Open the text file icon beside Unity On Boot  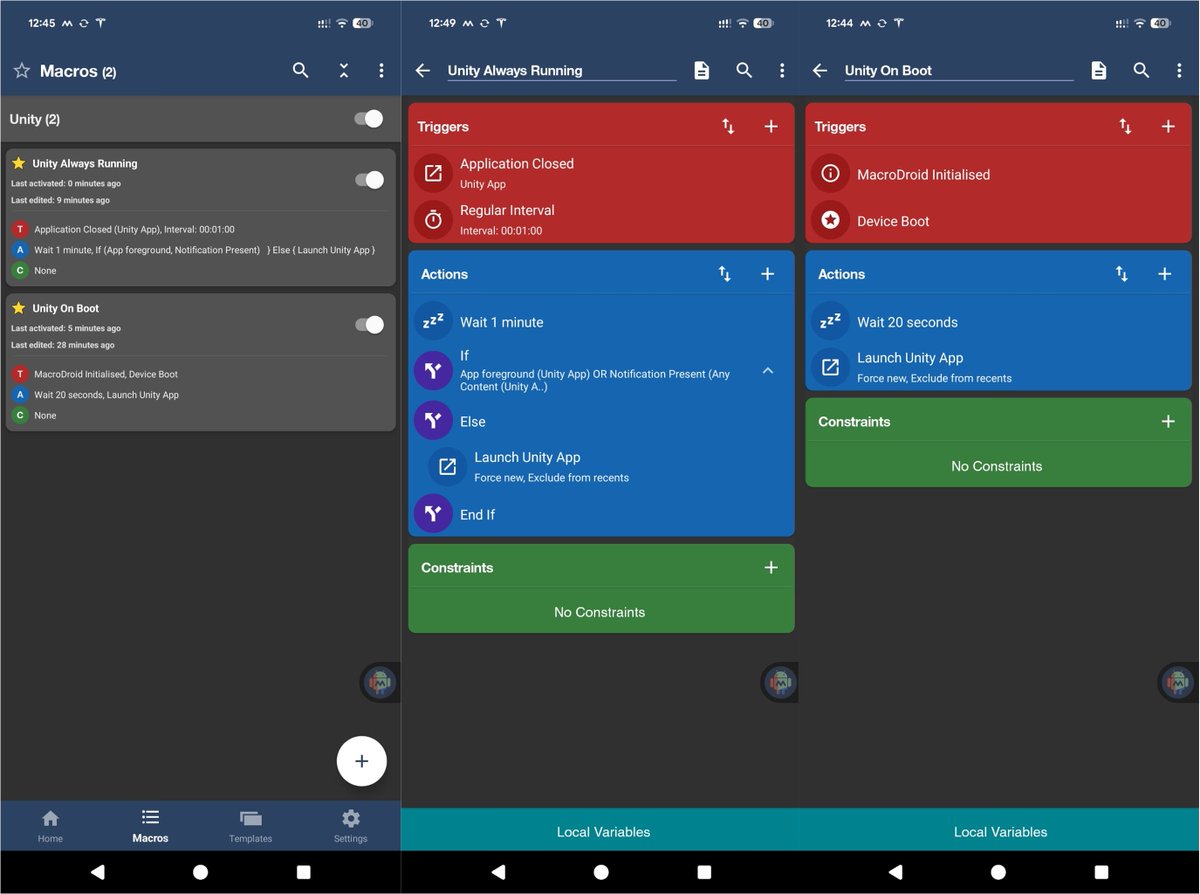click(1098, 70)
